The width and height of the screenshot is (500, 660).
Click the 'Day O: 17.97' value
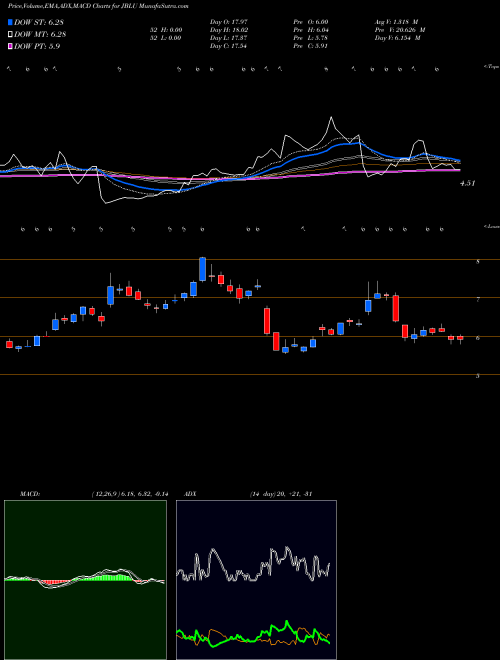[x=228, y=22]
